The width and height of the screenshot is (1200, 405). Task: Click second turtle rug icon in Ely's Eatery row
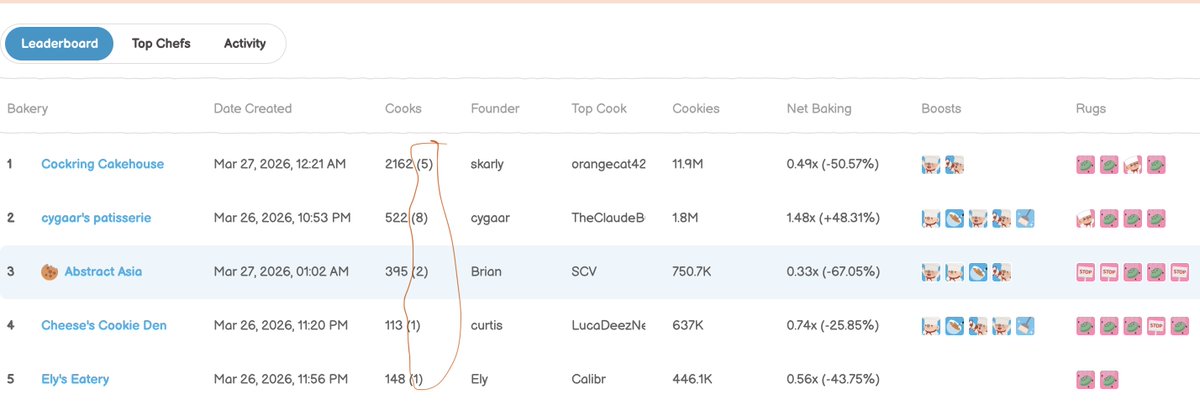(x=1109, y=380)
